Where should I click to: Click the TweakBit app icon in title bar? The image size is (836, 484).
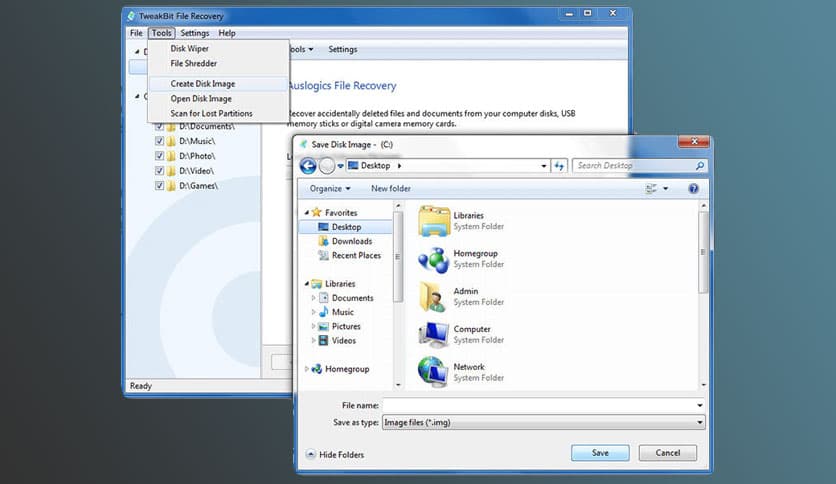(131, 16)
